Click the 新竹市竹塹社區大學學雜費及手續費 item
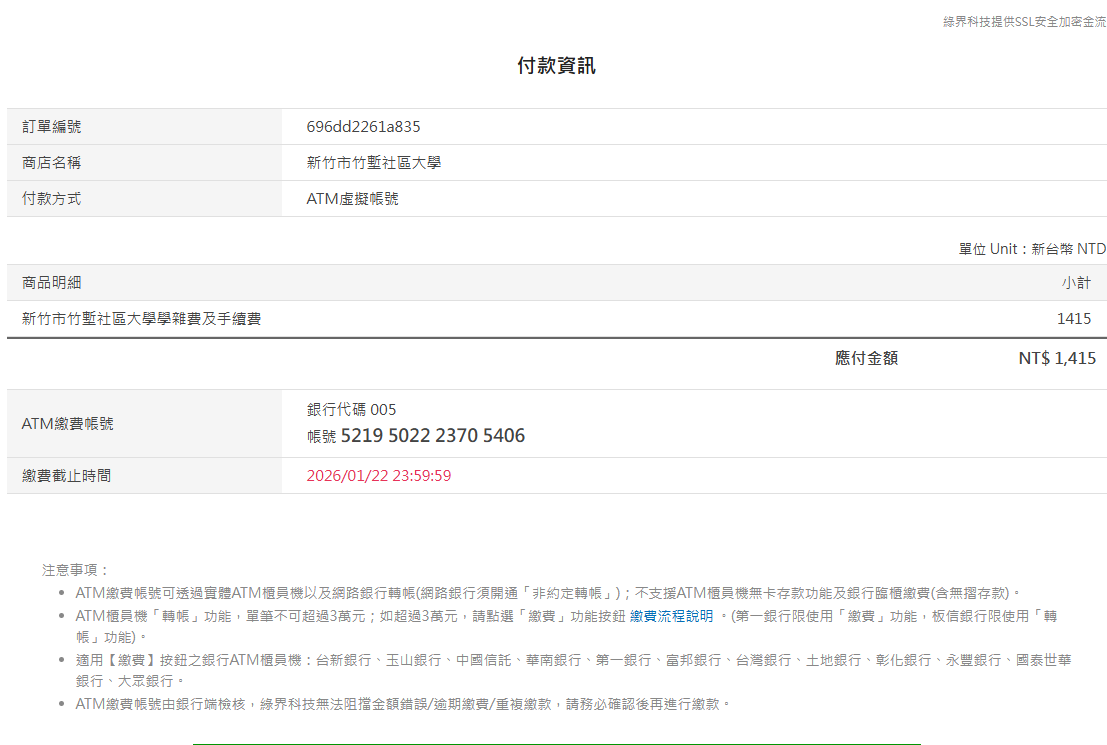 pos(142,319)
